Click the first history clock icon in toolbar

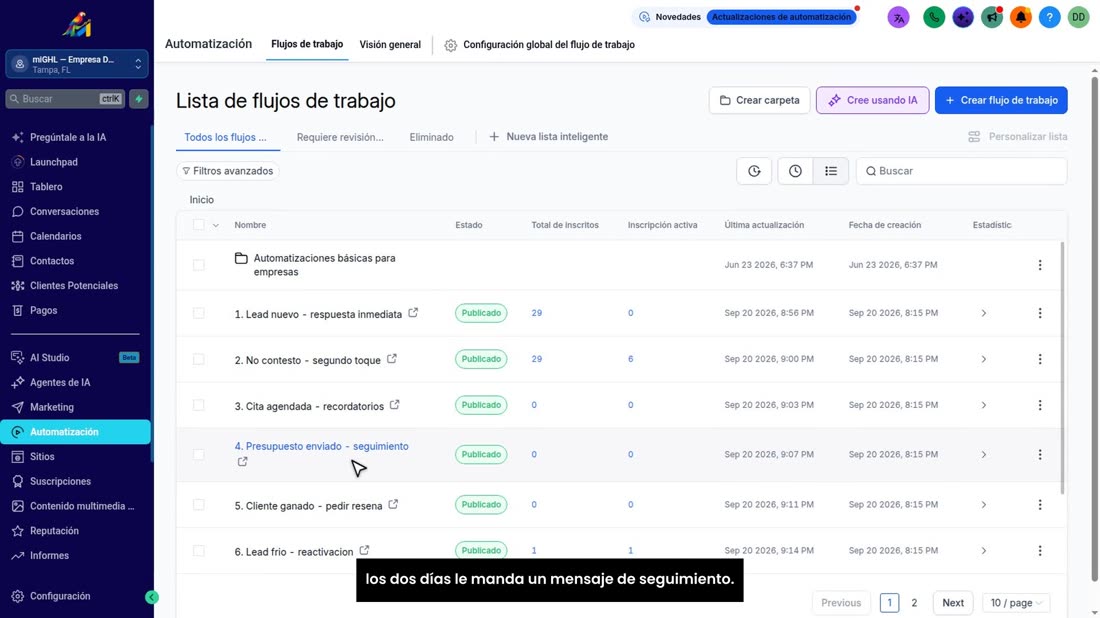pos(754,171)
